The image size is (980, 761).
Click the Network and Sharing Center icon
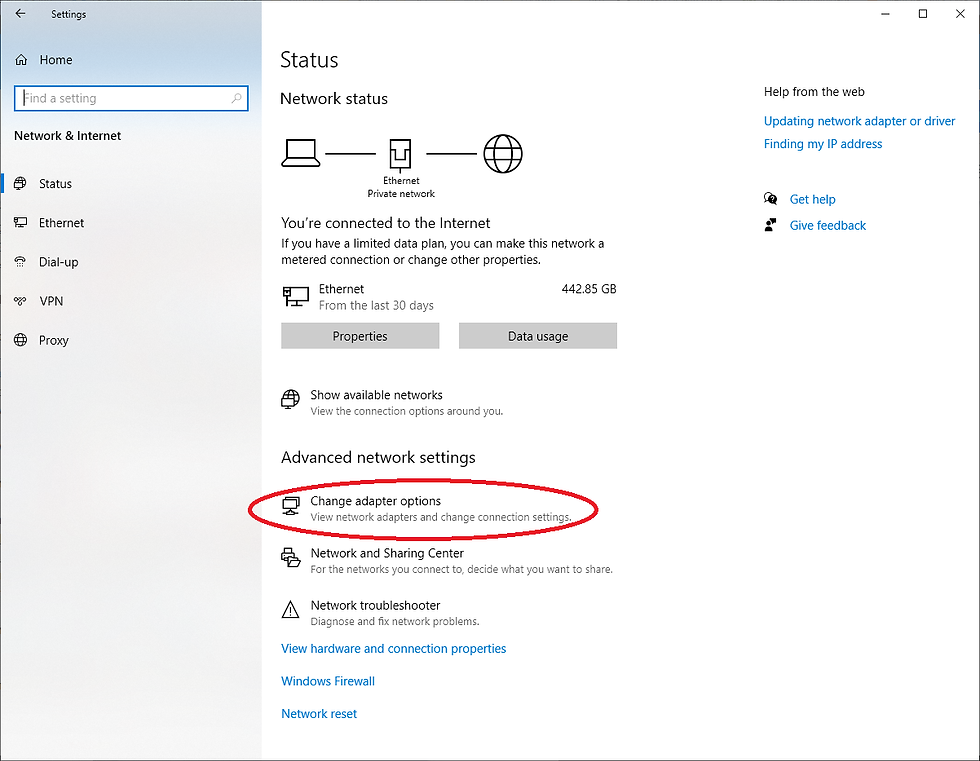pyautogui.click(x=290, y=557)
